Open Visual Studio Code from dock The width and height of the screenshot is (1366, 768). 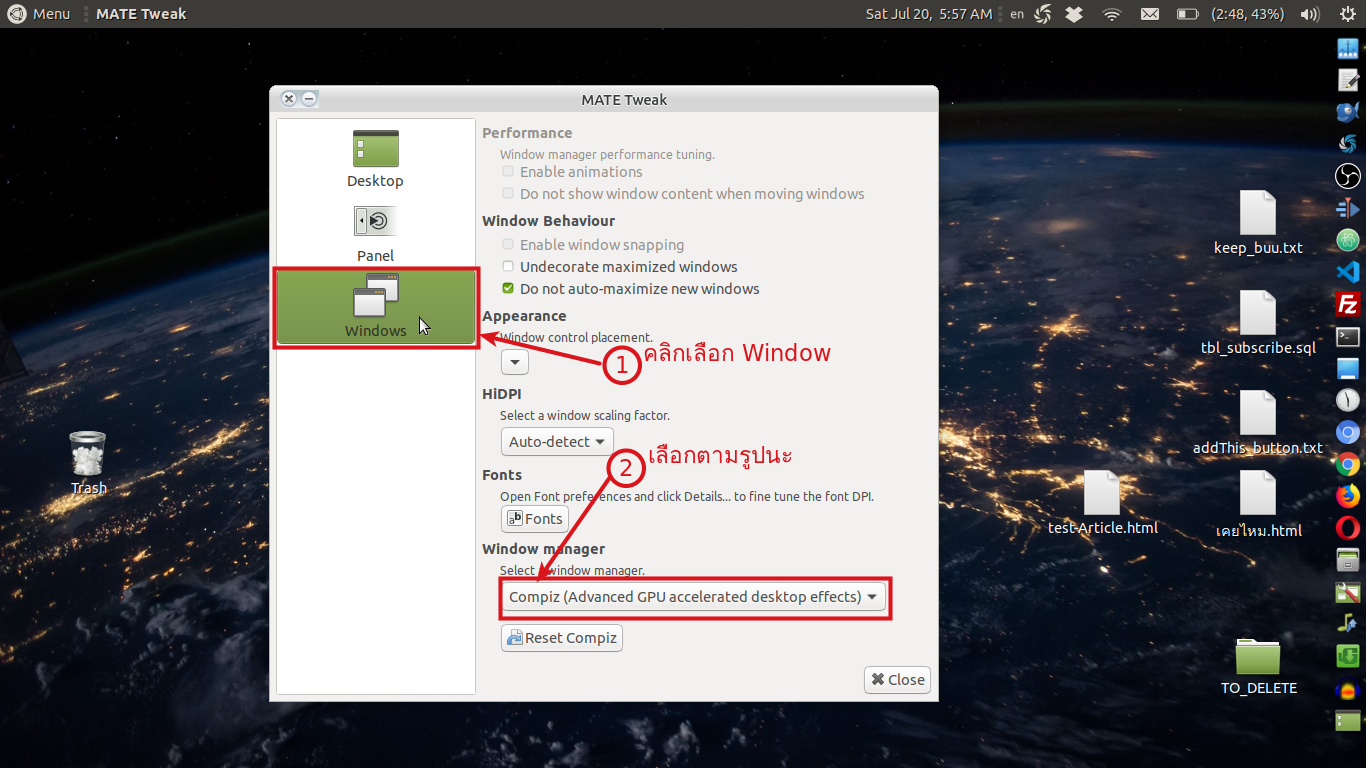[x=1347, y=271]
